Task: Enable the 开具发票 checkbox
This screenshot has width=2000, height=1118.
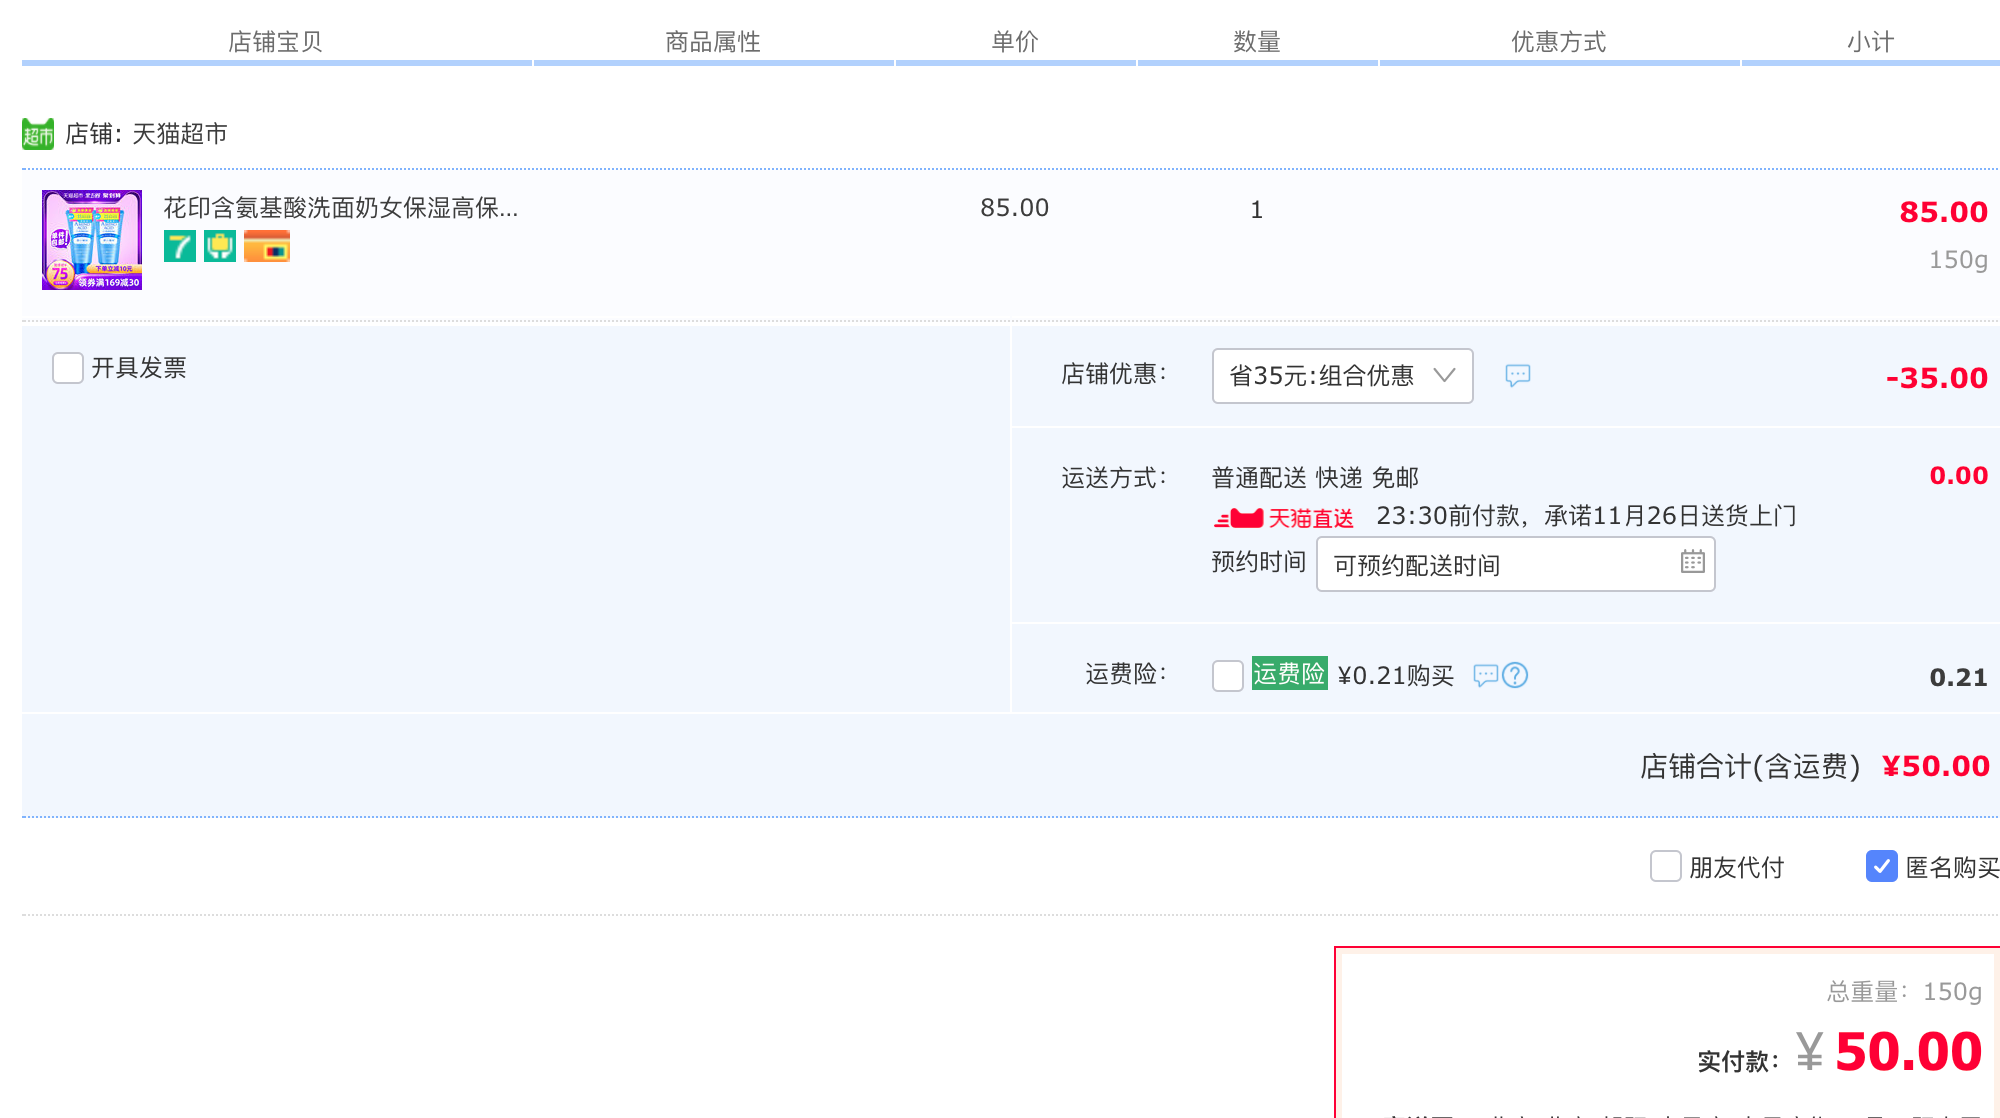Action: click(68, 368)
